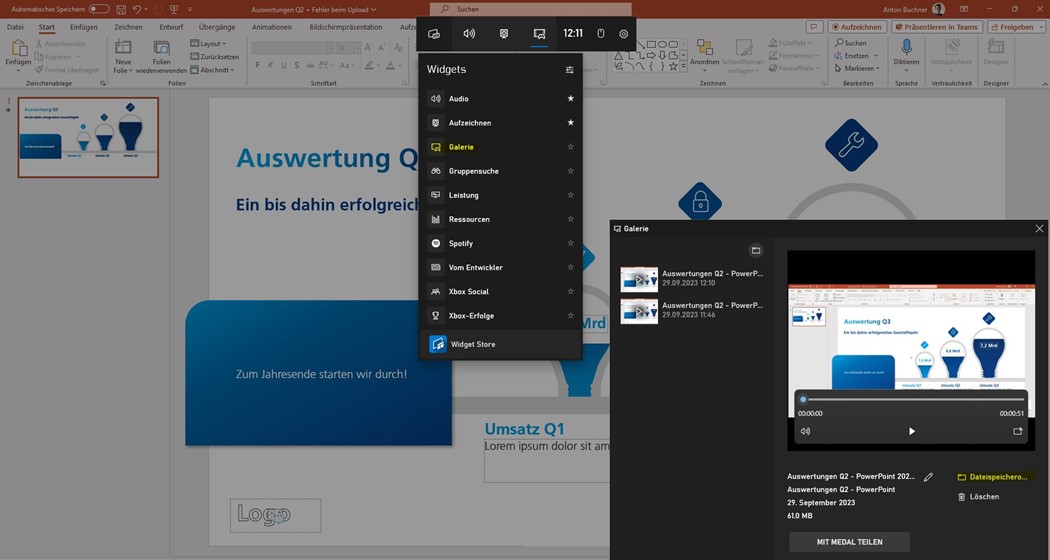Expand the Abschnitt dropdown
1050x560 pixels.
(212, 70)
